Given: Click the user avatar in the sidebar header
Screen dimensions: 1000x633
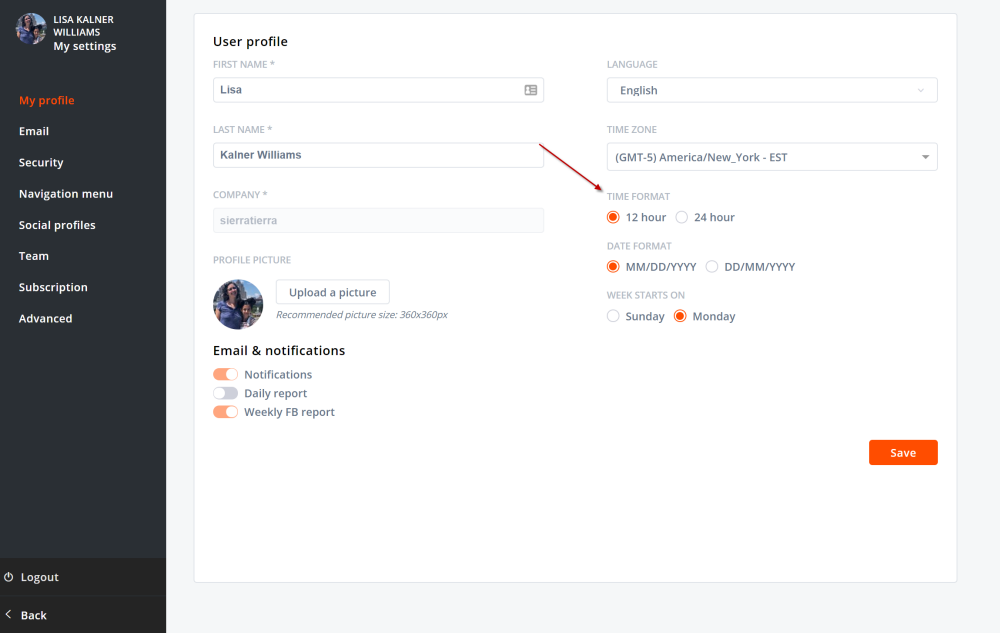Looking at the screenshot, I should coord(31,29).
